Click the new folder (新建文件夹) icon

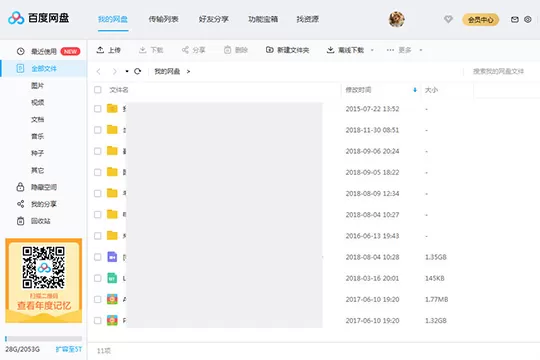(x=270, y=50)
